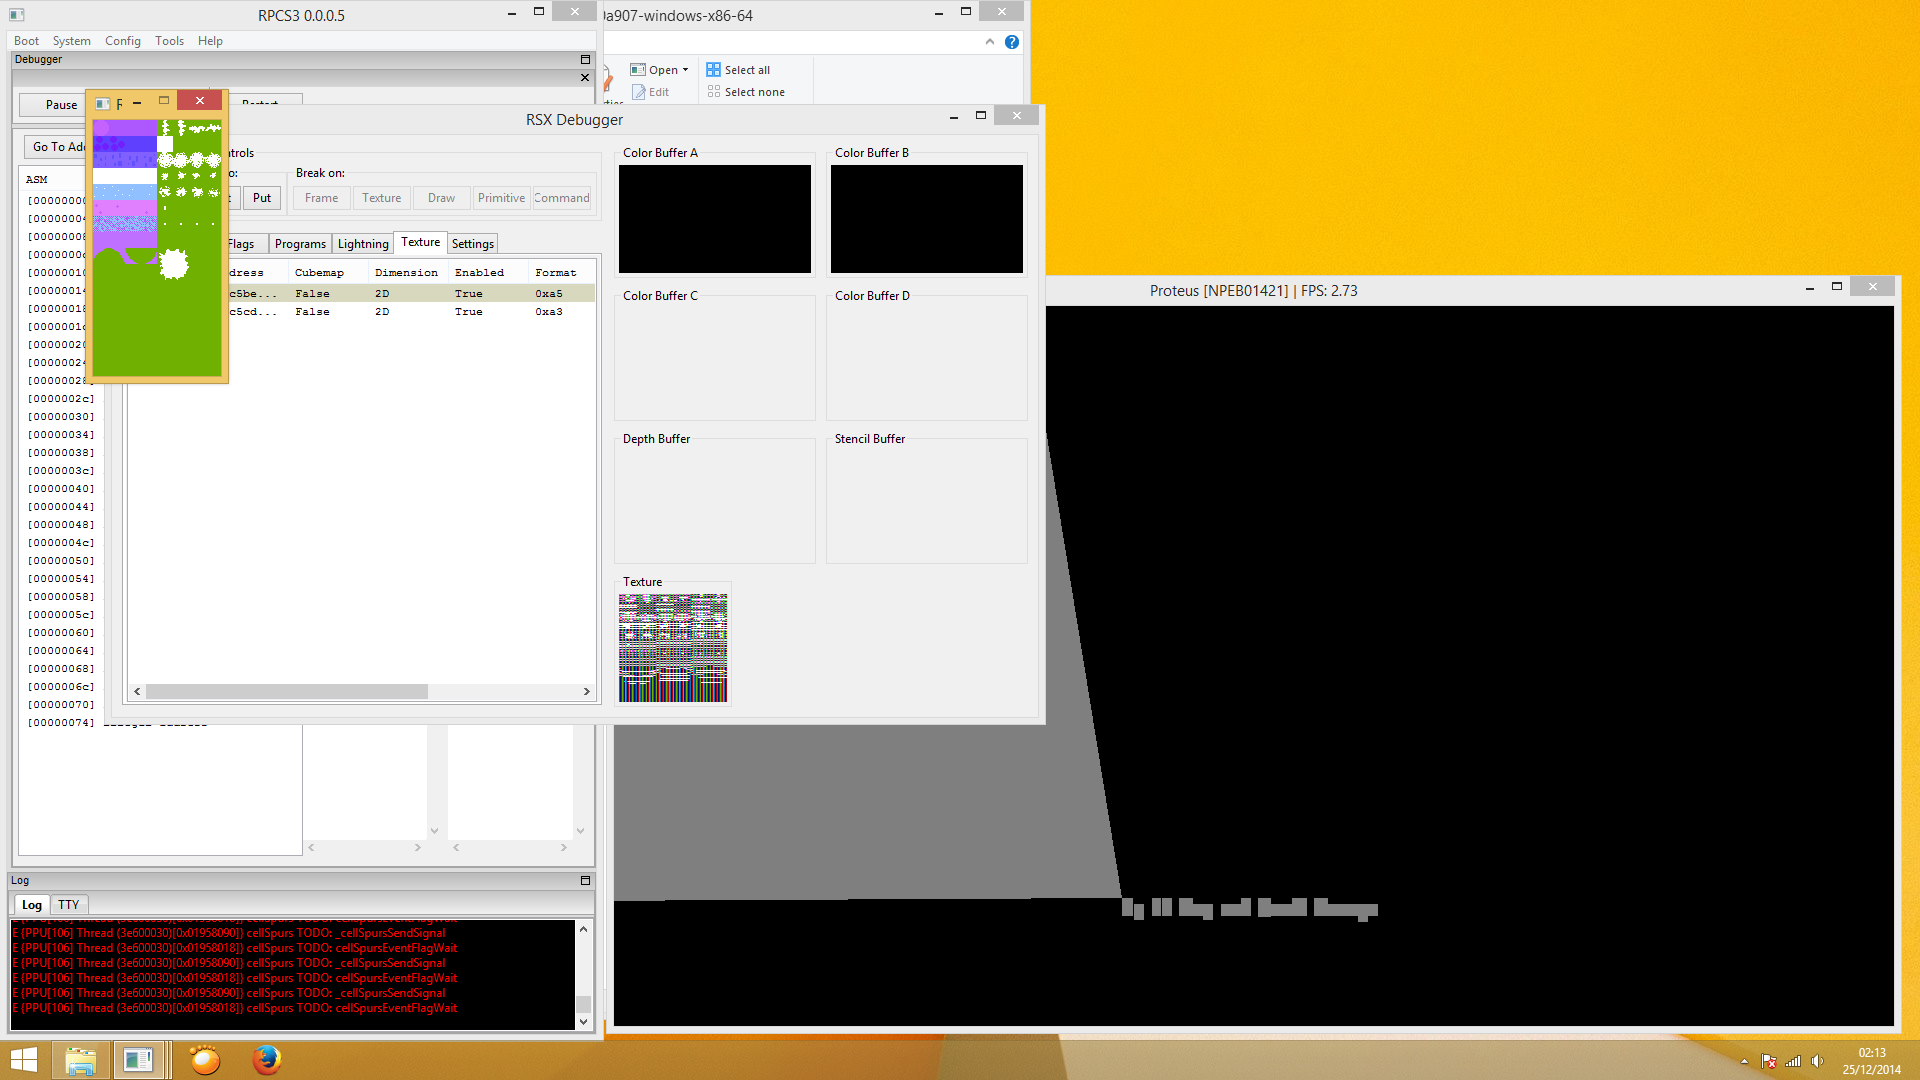Toggle Break on Frame button

click(321, 198)
